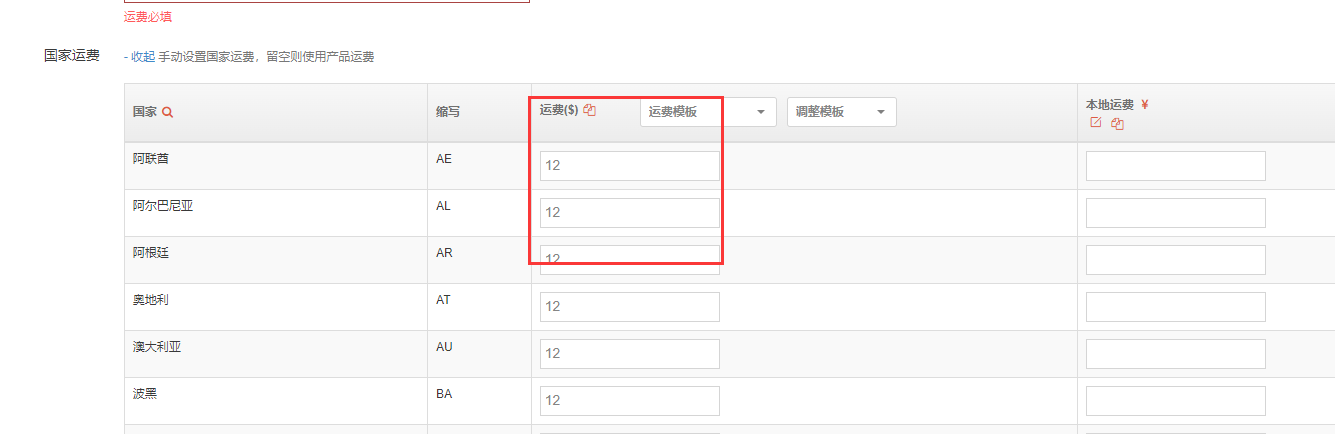The image size is (1335, 434).
Task: Click the 本地运费 input for 阿联酋
Action: click(x=1176, y=166)
